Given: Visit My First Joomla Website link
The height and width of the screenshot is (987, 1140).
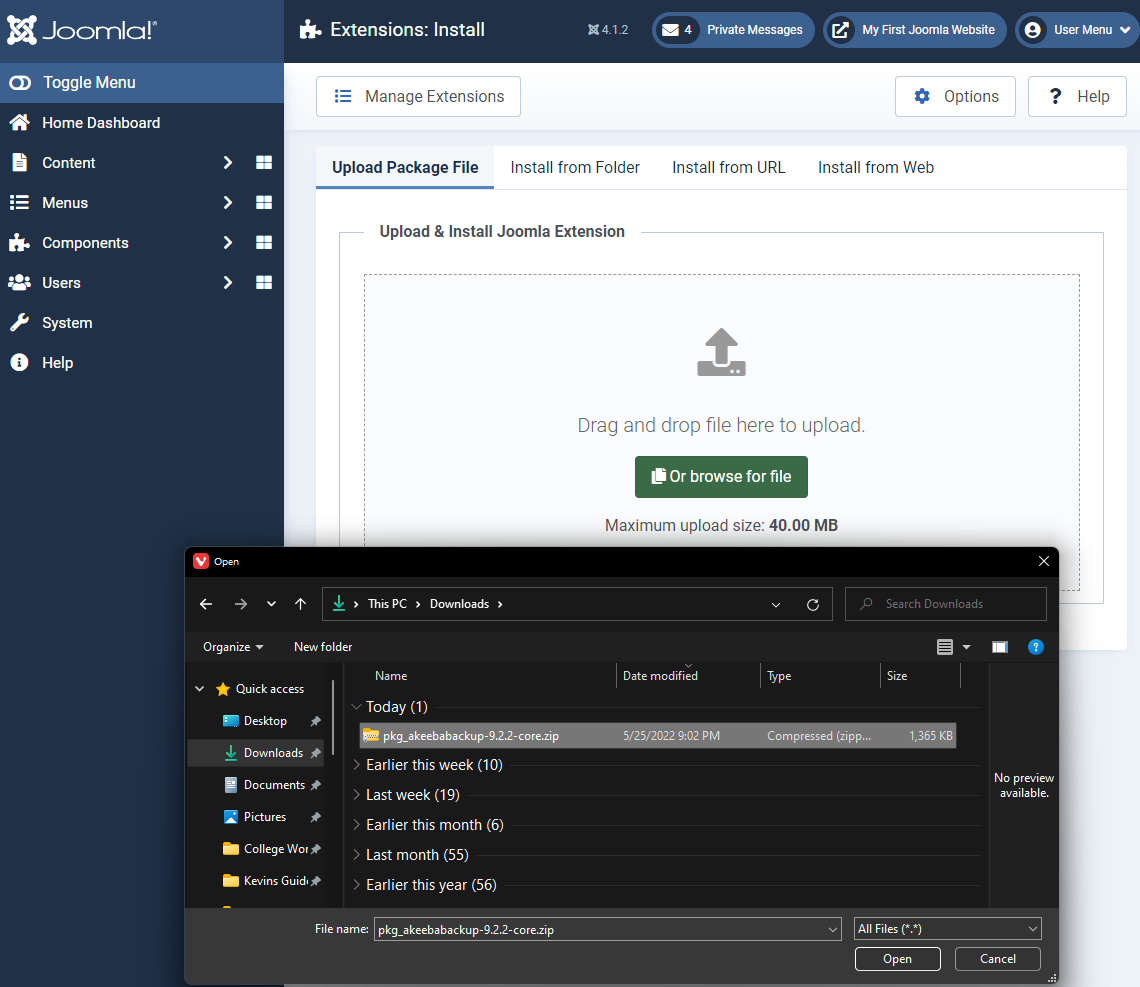Looking at the screenshot, I should [x=915, y=30].
